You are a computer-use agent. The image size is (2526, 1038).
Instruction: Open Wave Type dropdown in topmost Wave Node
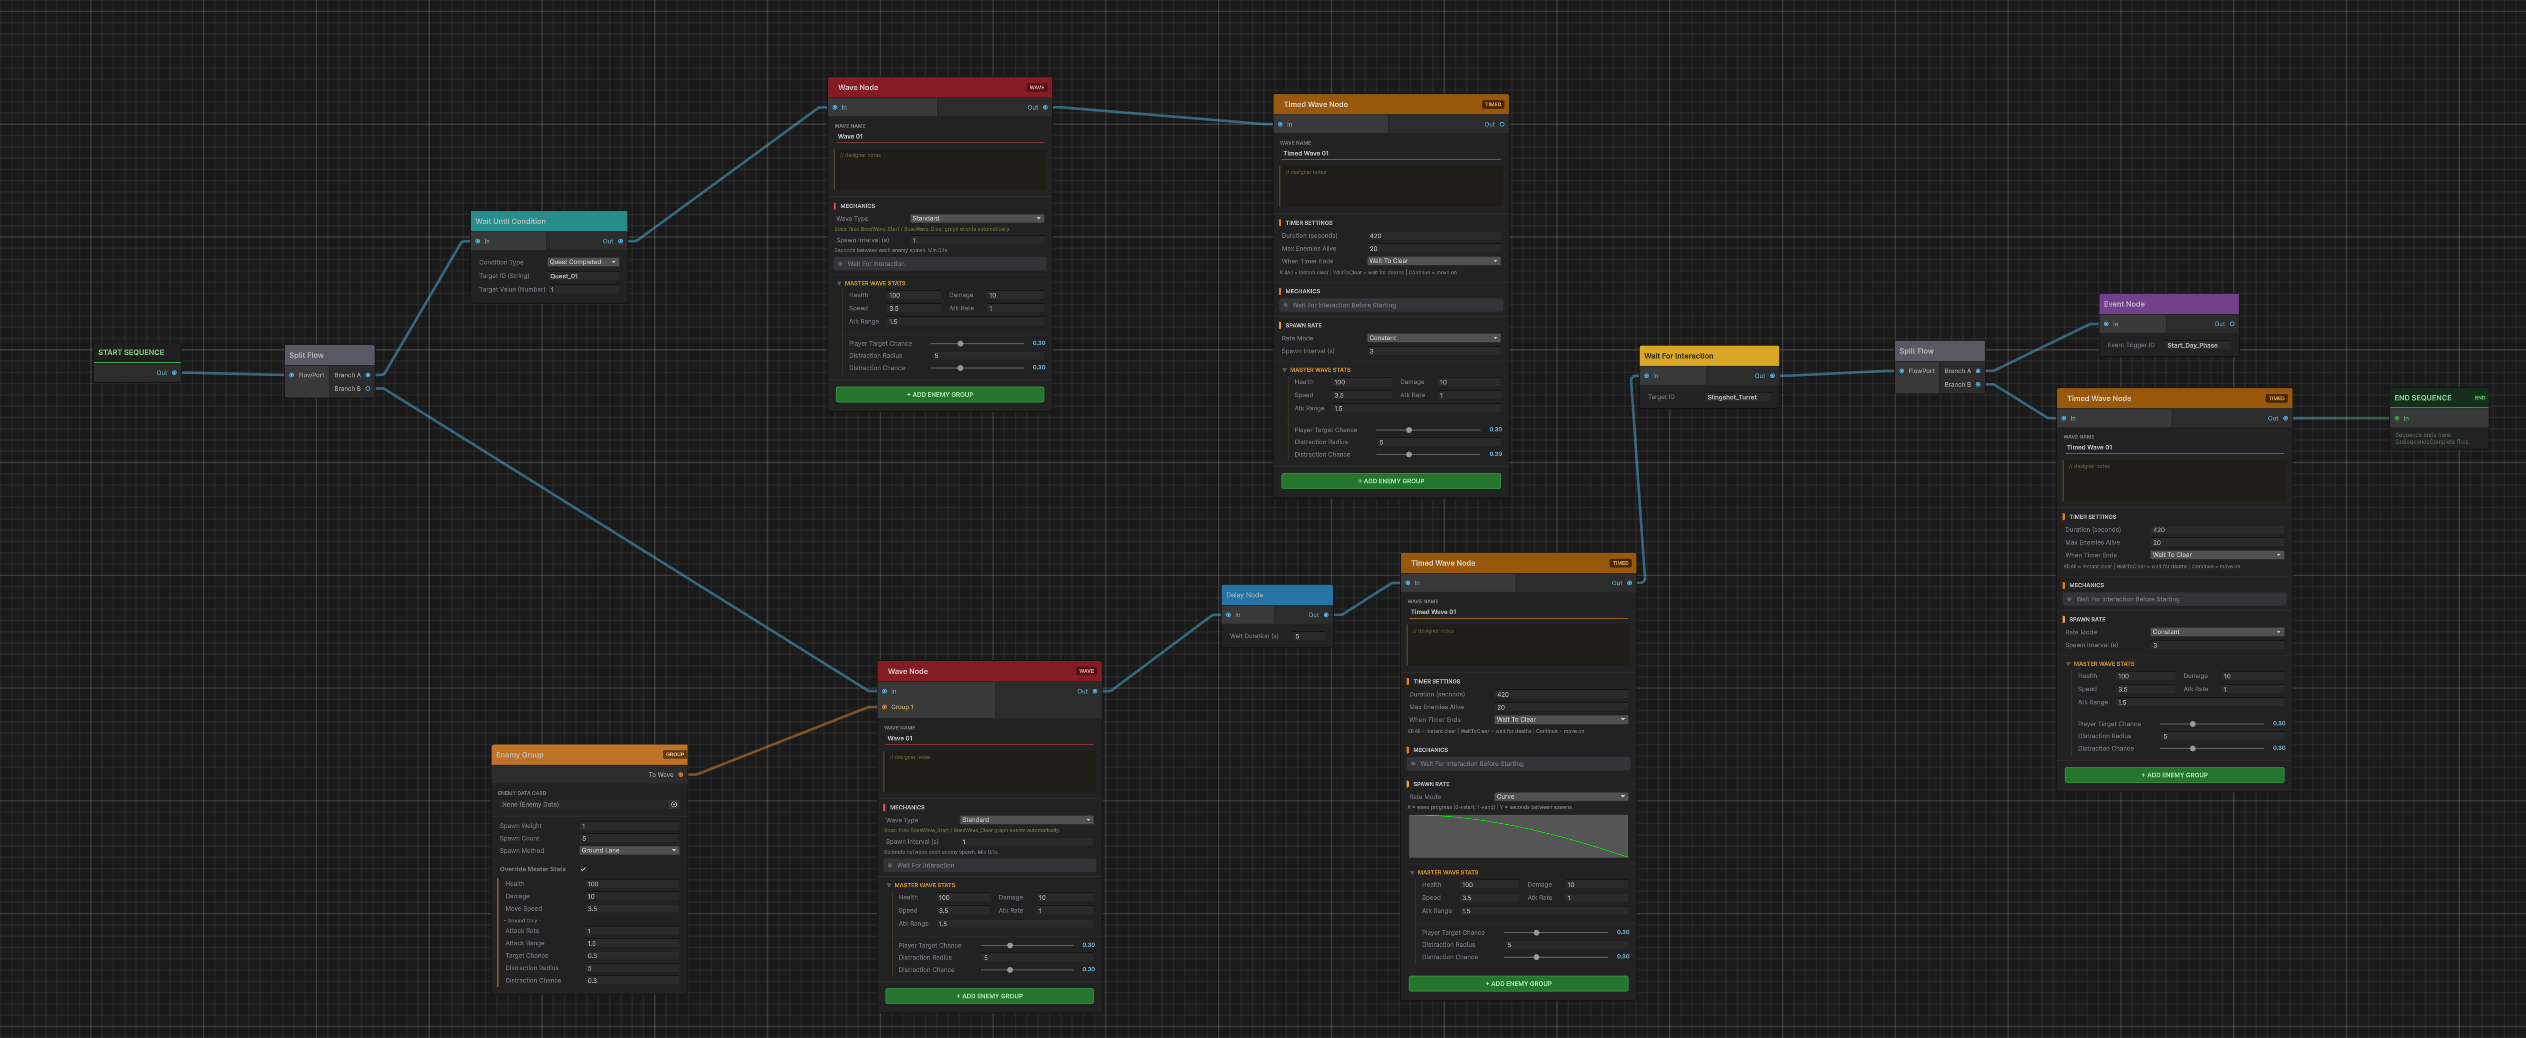pos(977,218)
